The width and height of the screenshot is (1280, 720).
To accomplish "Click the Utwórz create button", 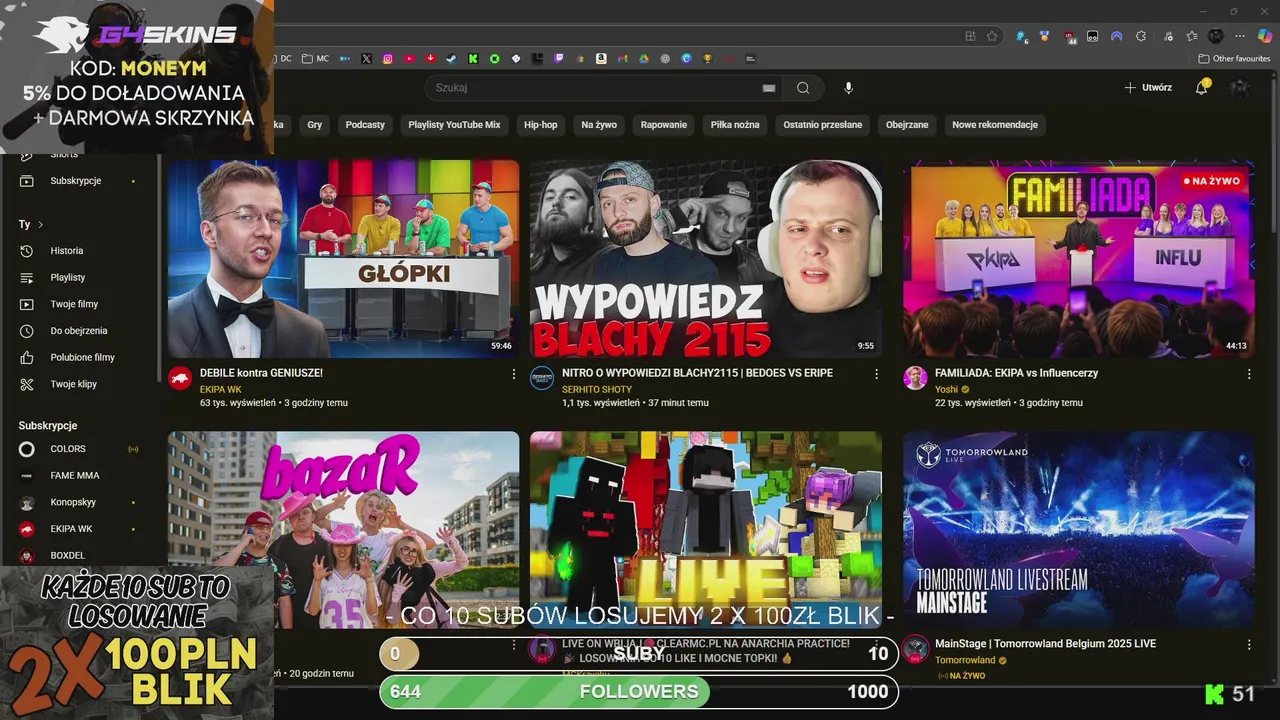I will (1148, 88).
